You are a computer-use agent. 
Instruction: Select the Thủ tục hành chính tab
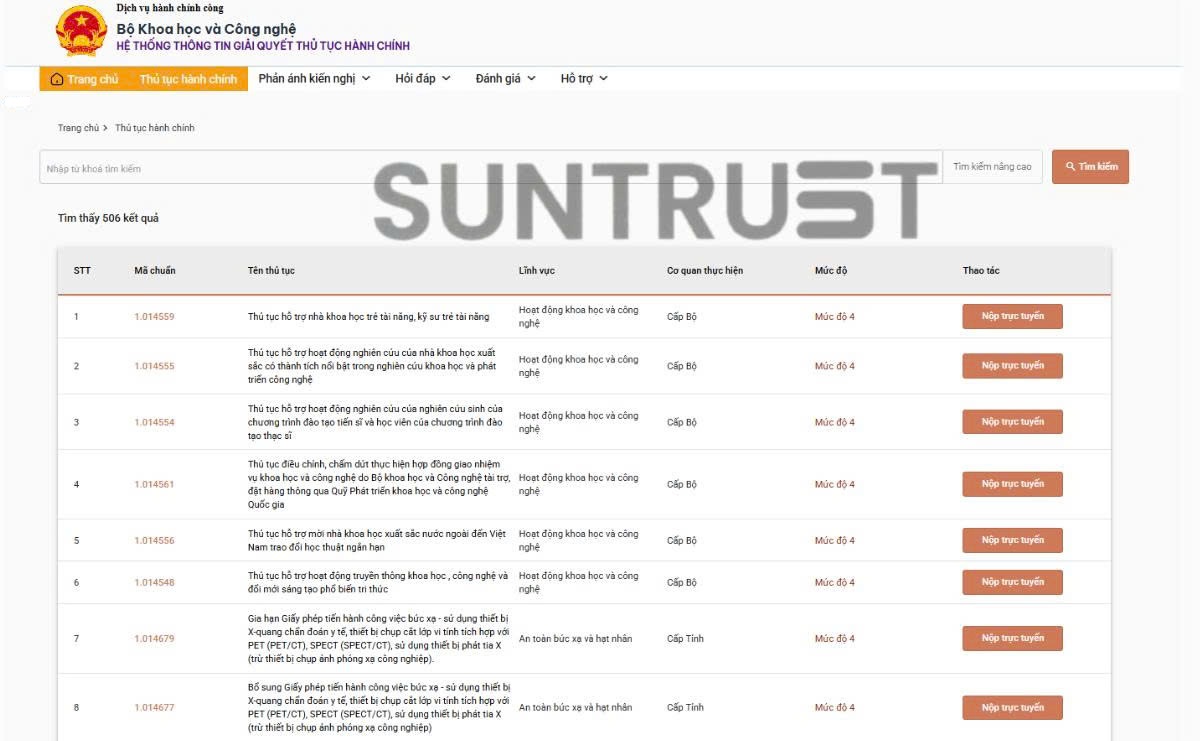tap(188, 79)
